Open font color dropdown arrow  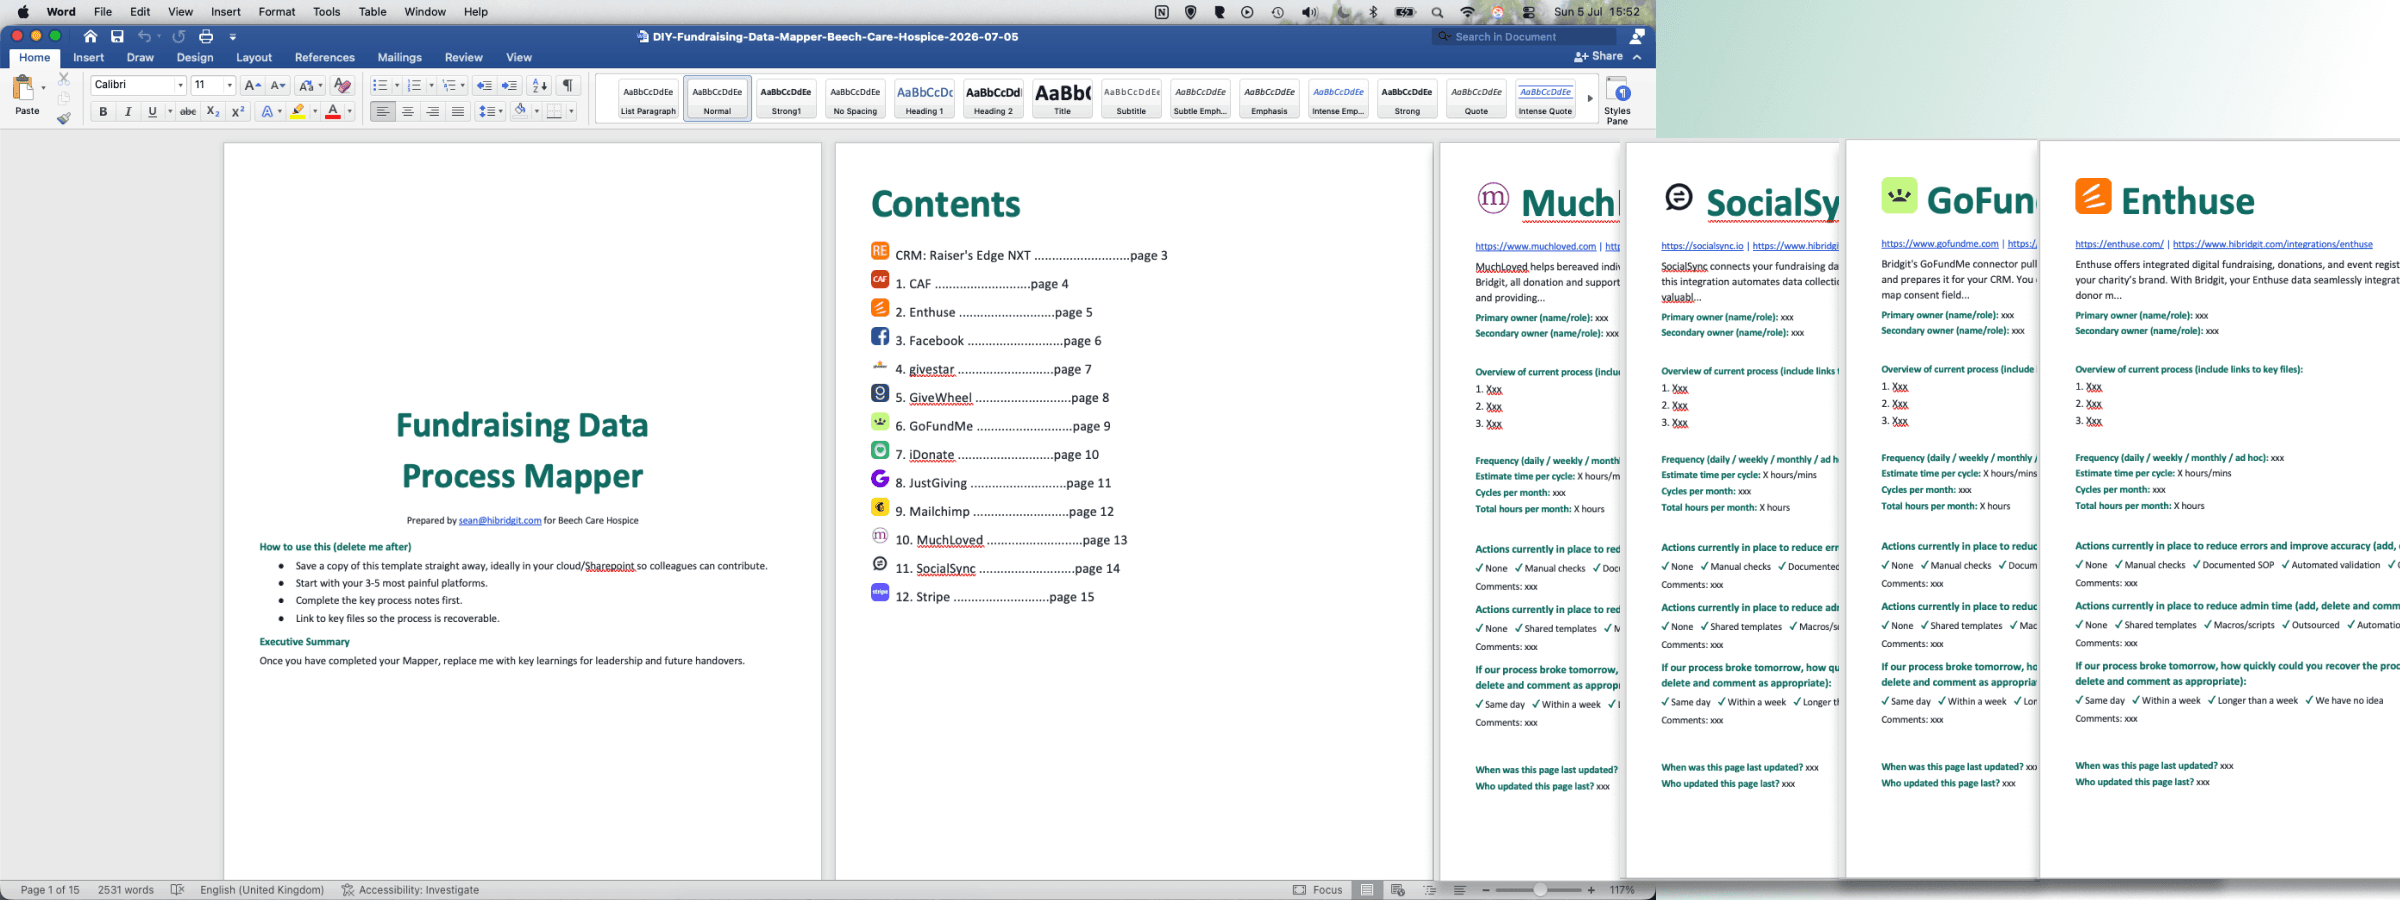click(350, 112)
